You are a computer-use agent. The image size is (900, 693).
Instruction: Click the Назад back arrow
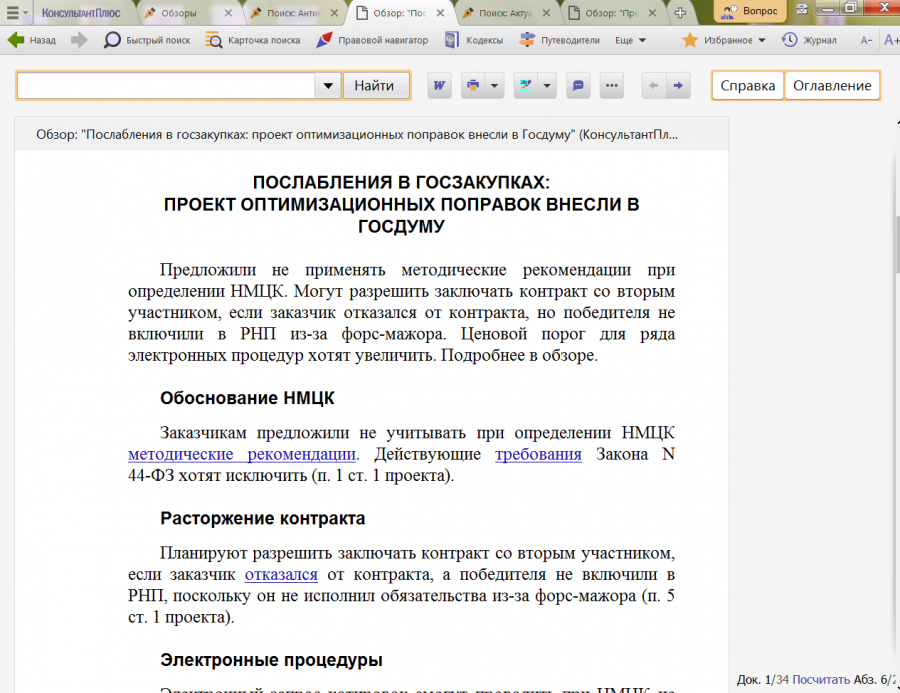32,40
